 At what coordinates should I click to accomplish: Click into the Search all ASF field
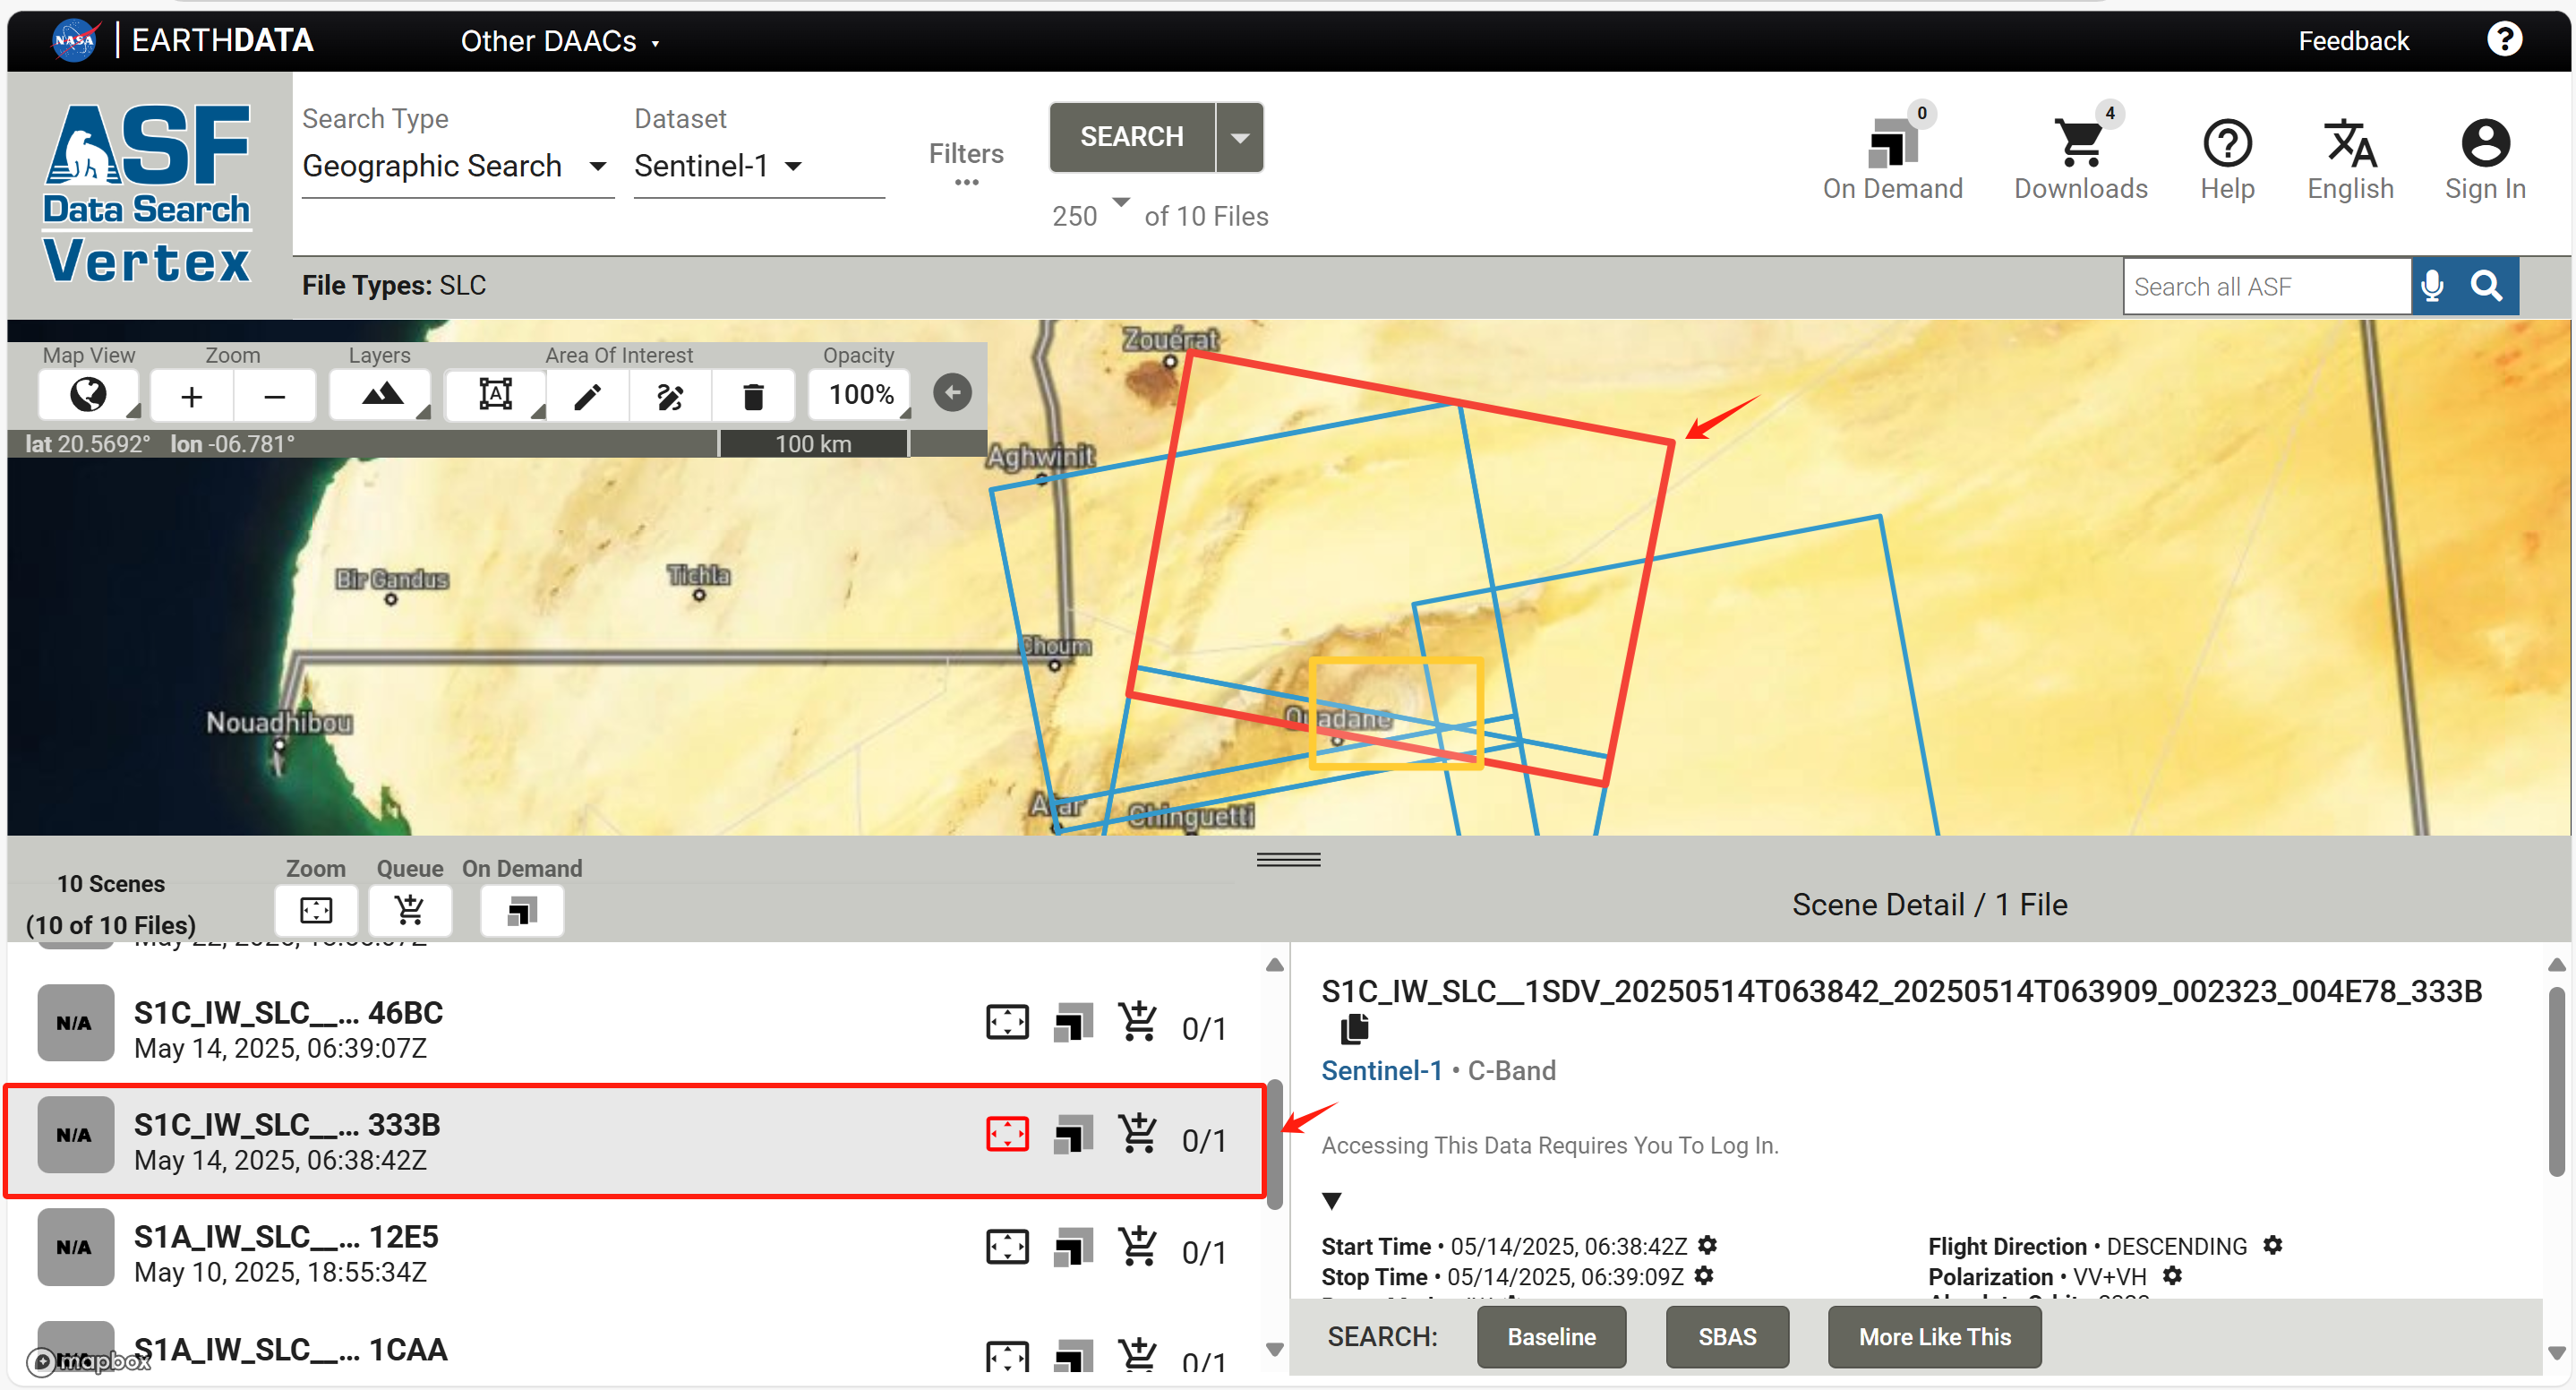[2267, 287]
